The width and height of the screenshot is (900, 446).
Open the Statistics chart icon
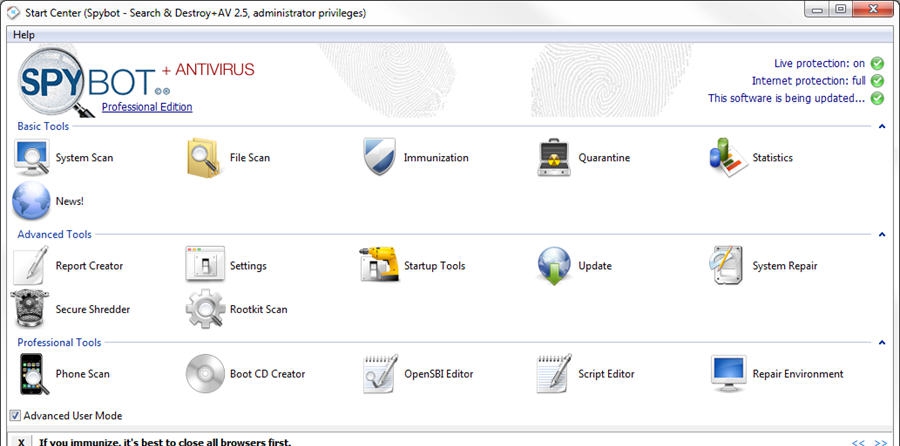point(728,157)
